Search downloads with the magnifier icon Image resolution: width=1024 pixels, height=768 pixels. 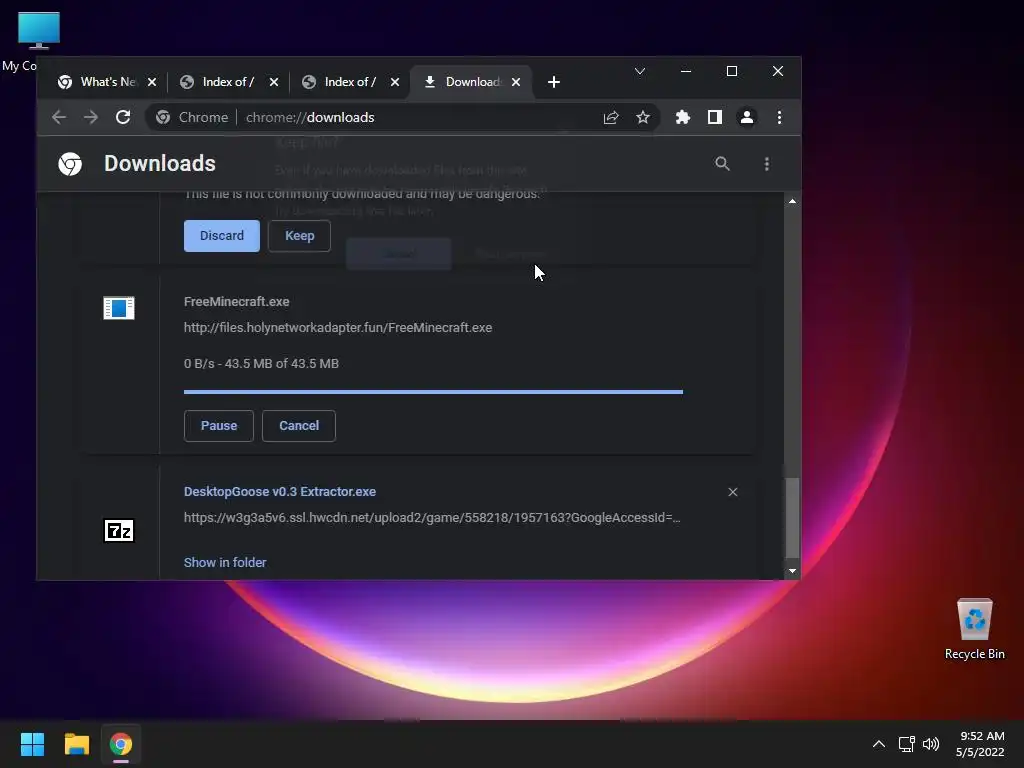[x=722, y=163]
